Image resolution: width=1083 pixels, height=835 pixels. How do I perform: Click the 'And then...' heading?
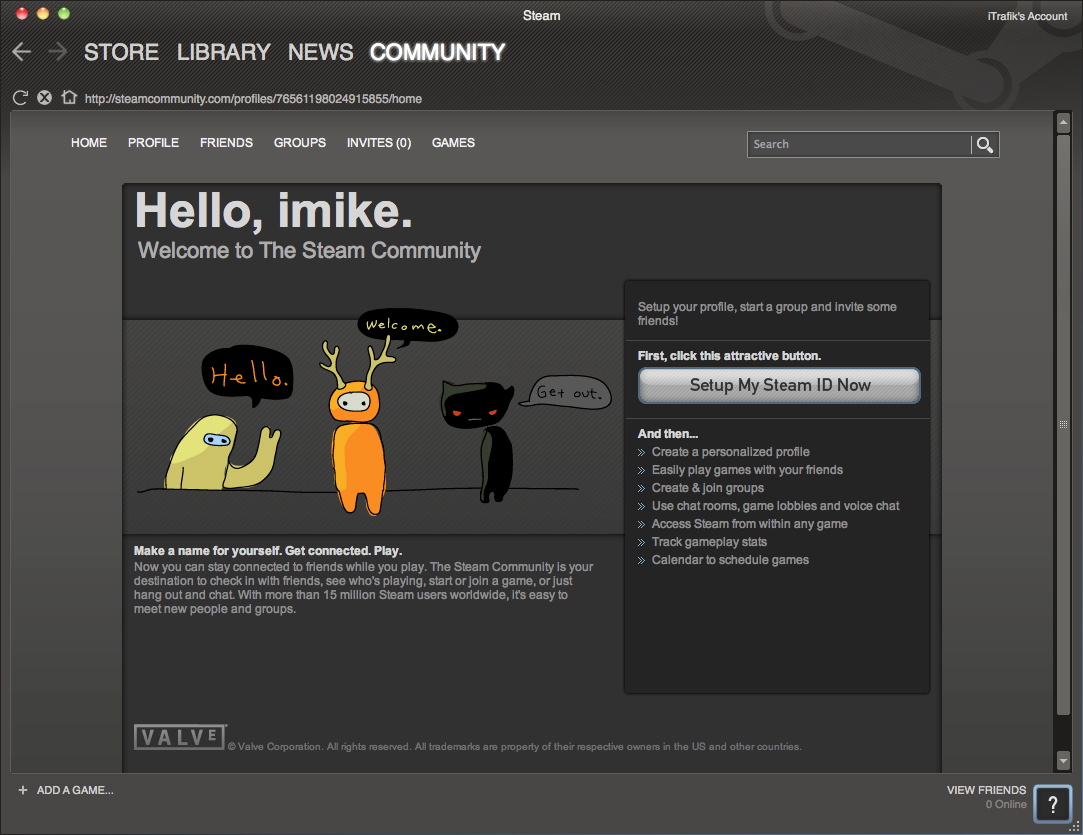click(668, 434)
